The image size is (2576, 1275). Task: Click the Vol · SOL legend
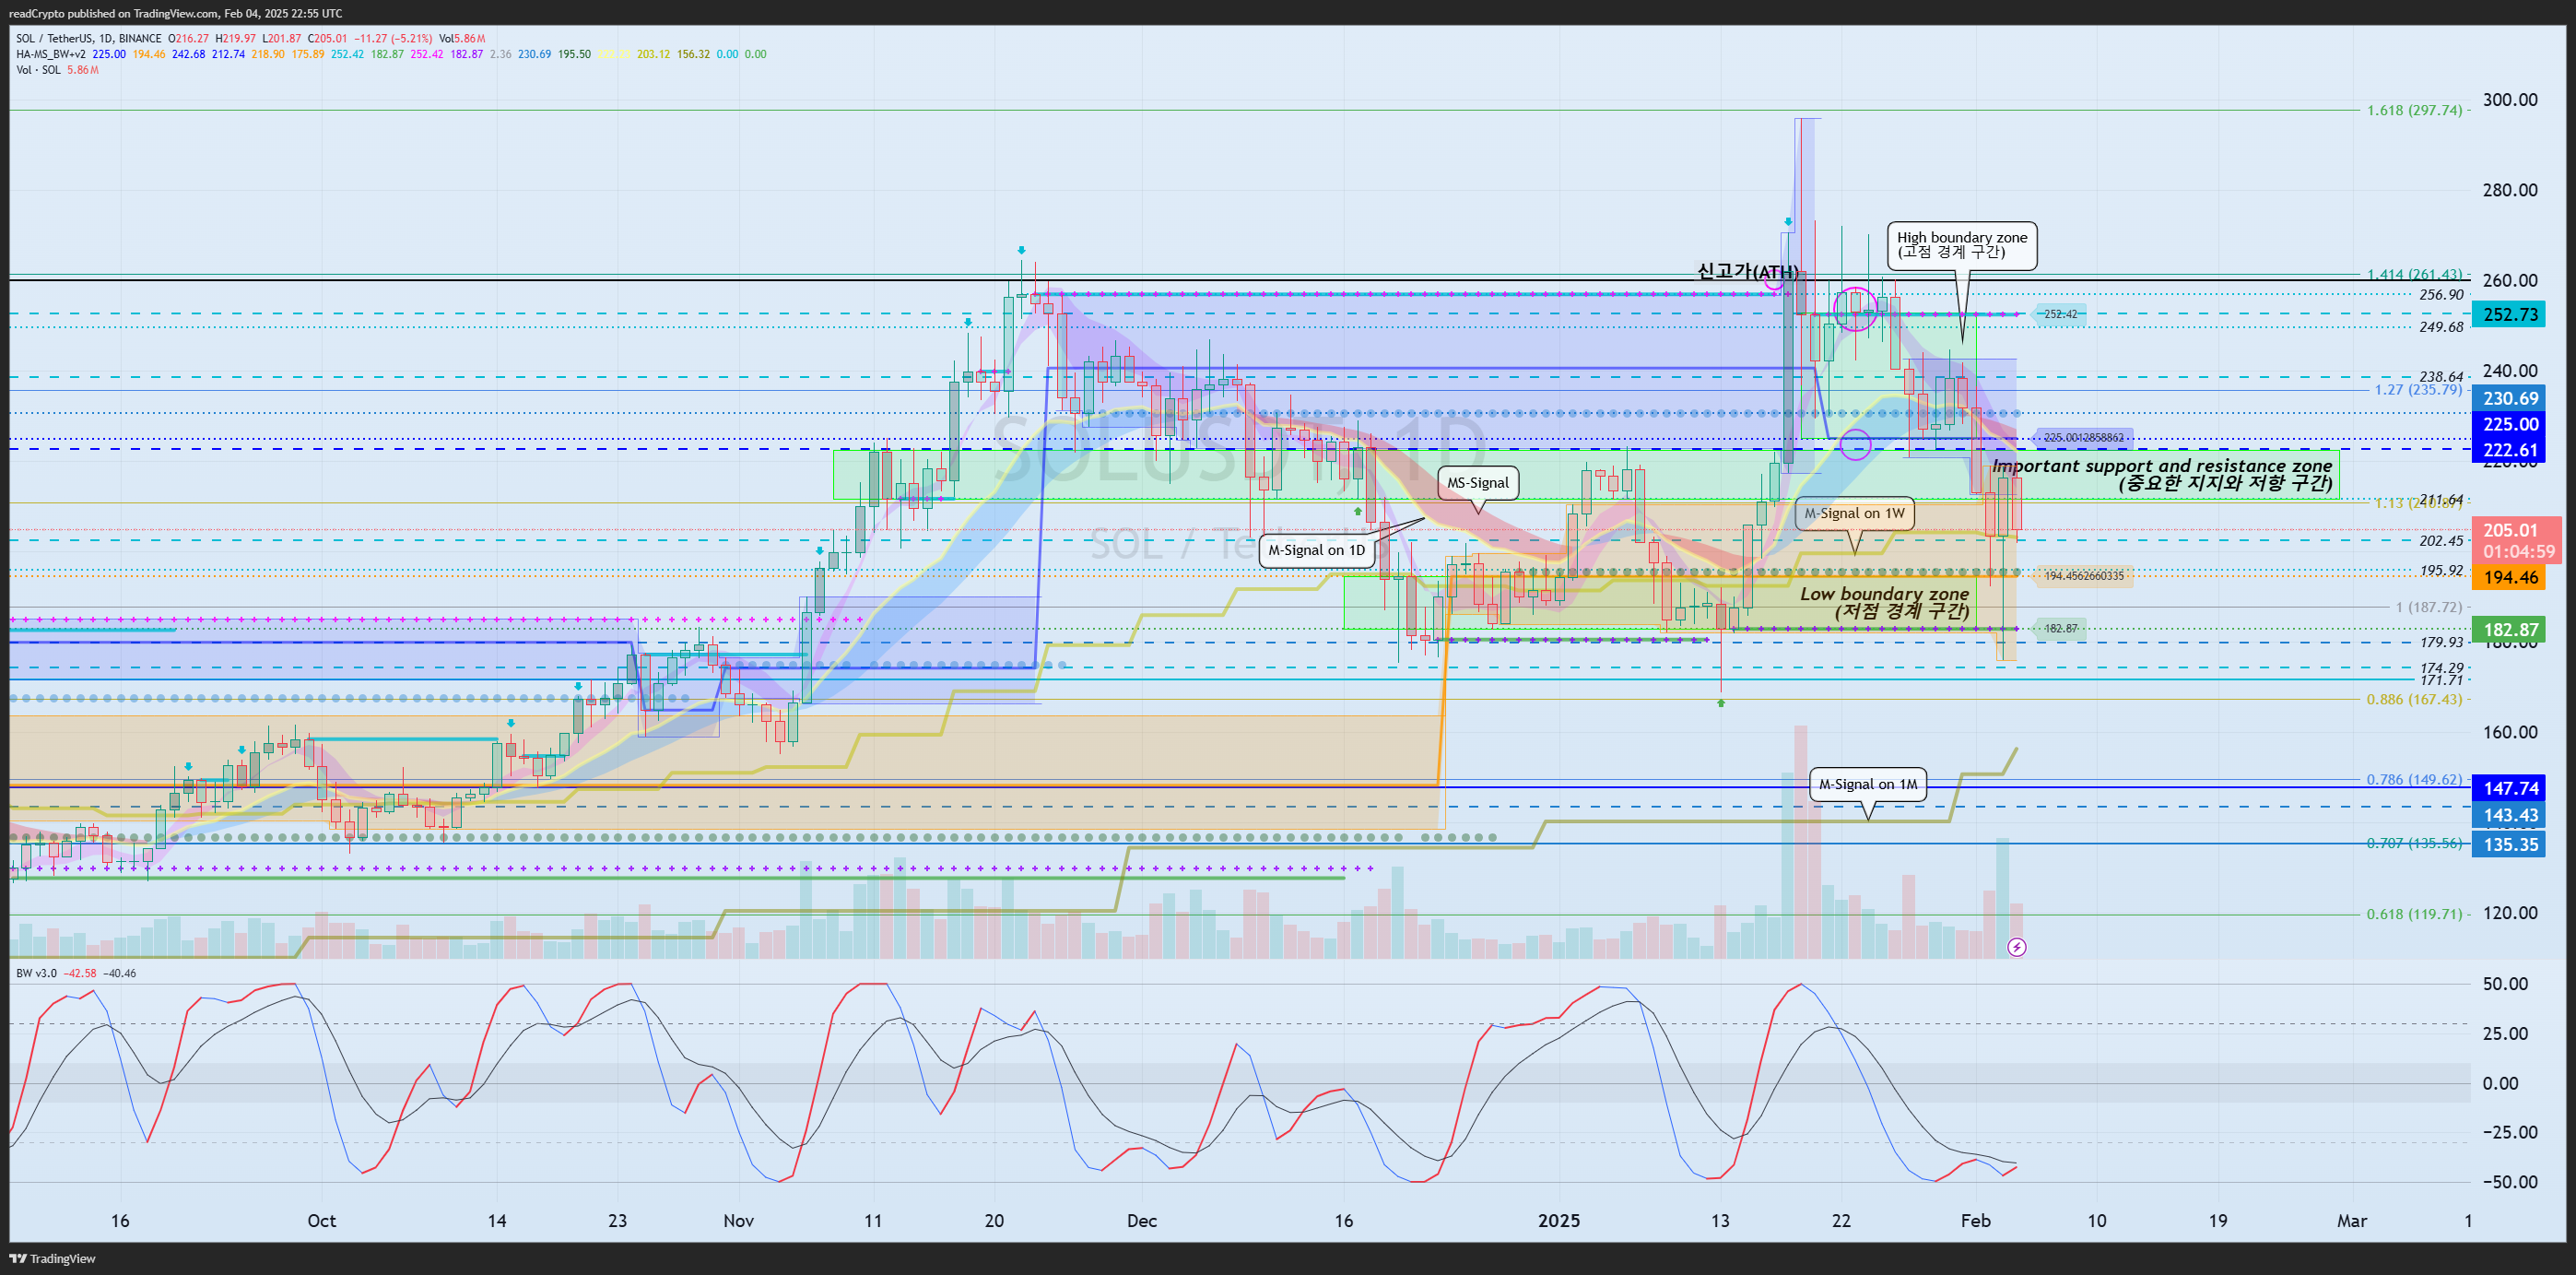[39, 70]
